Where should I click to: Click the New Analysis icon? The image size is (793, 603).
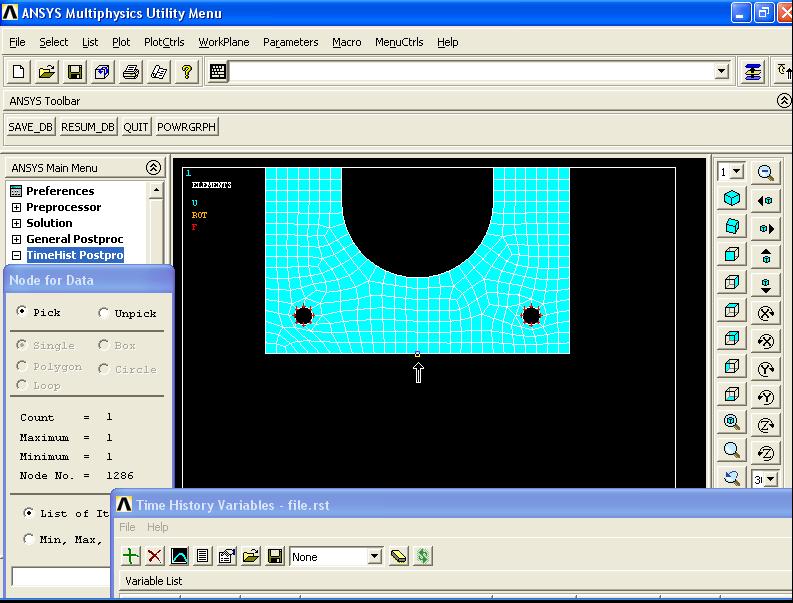[18, 72]
